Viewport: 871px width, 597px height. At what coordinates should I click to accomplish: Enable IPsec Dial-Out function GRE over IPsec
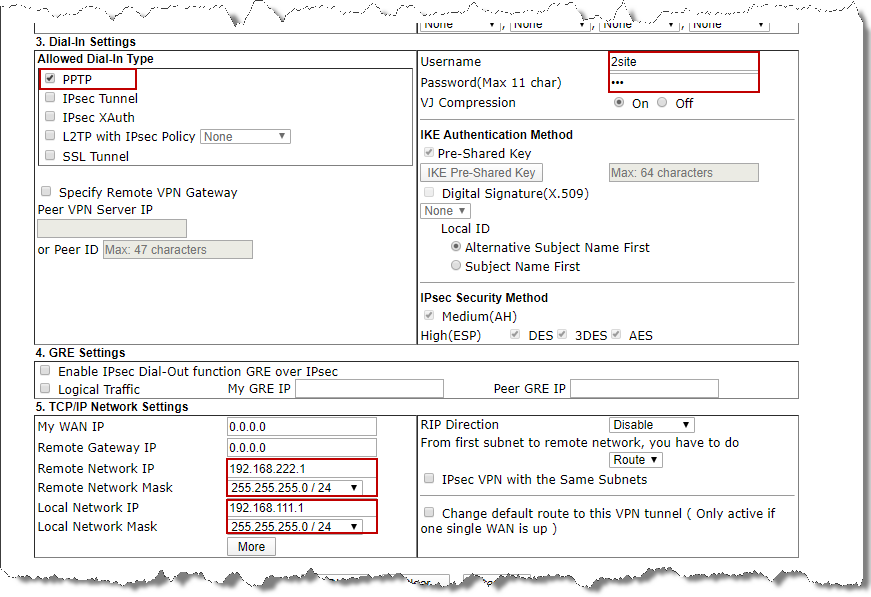tap(46, 371)
